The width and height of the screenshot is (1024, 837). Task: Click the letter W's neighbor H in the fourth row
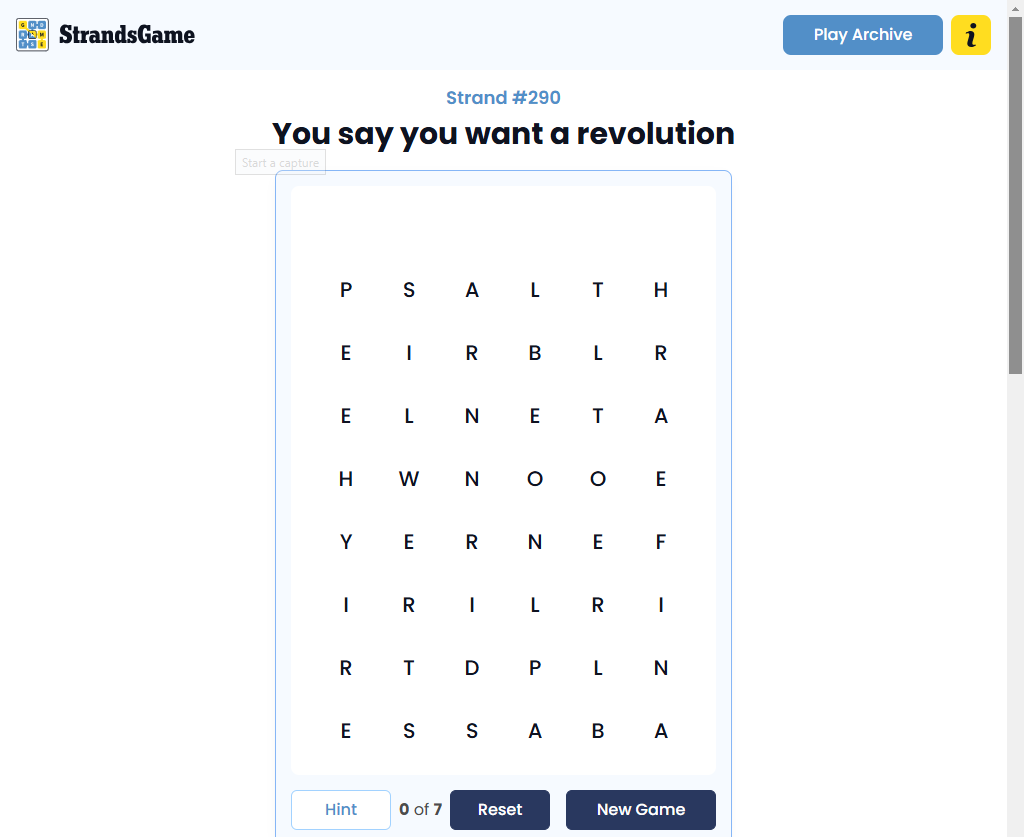(346, 479)
